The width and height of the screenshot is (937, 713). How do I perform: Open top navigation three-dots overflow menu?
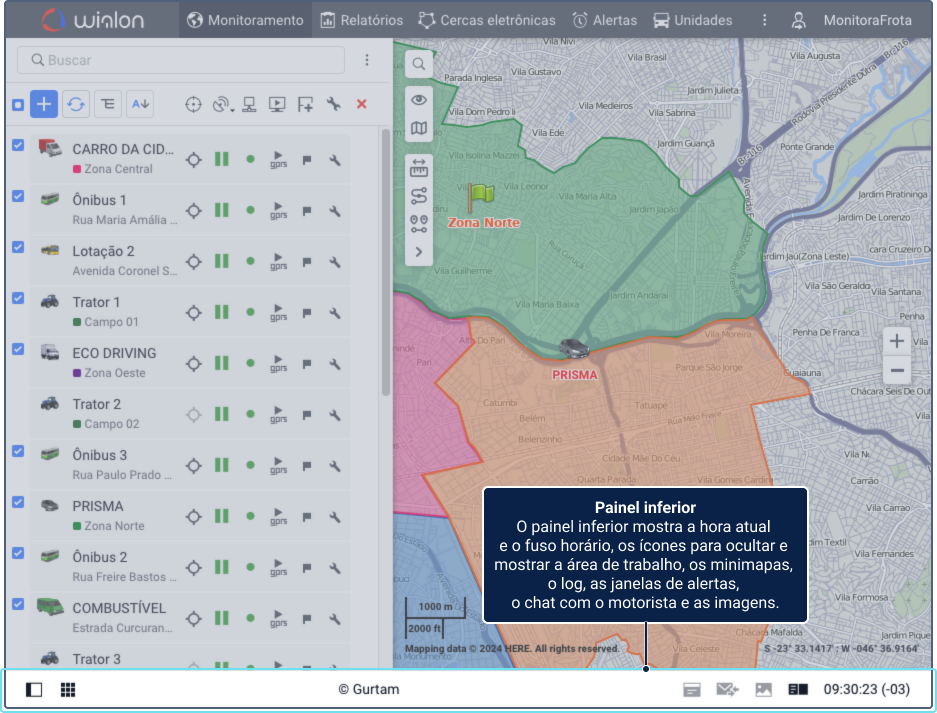point(765,20)
